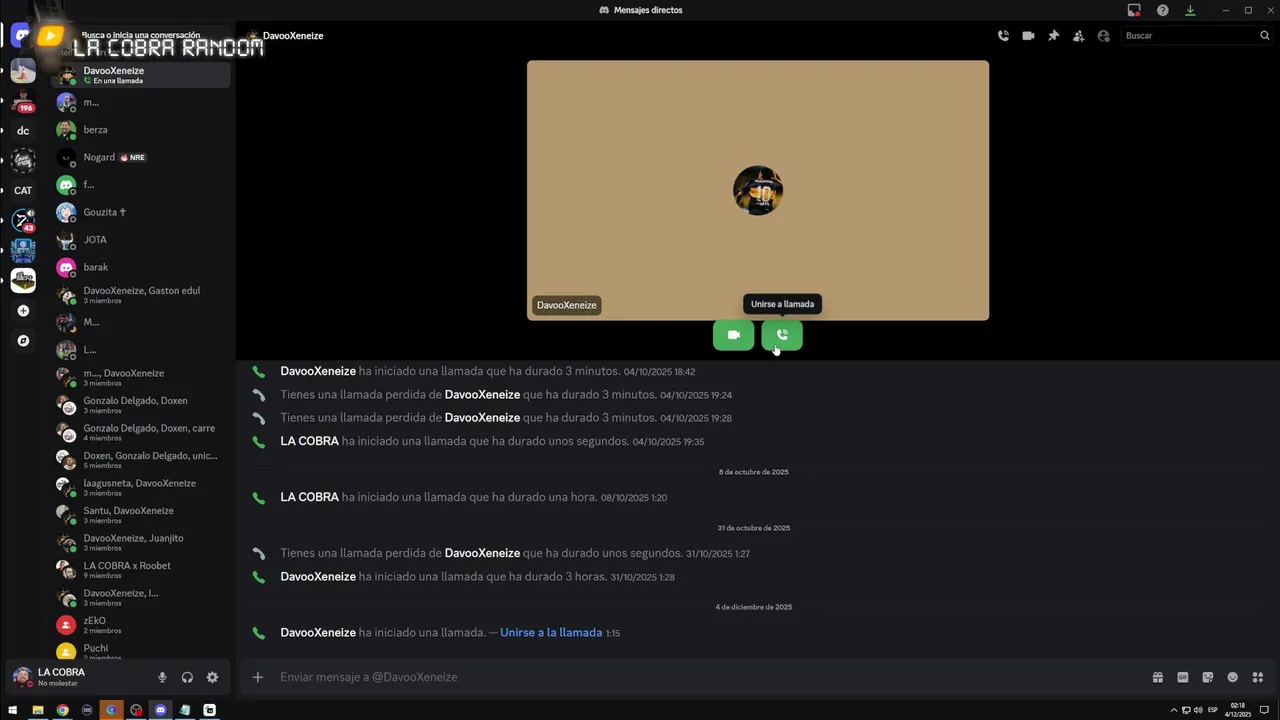Open the emoji picker
Screen dimensions: 1280x720
1232,677
